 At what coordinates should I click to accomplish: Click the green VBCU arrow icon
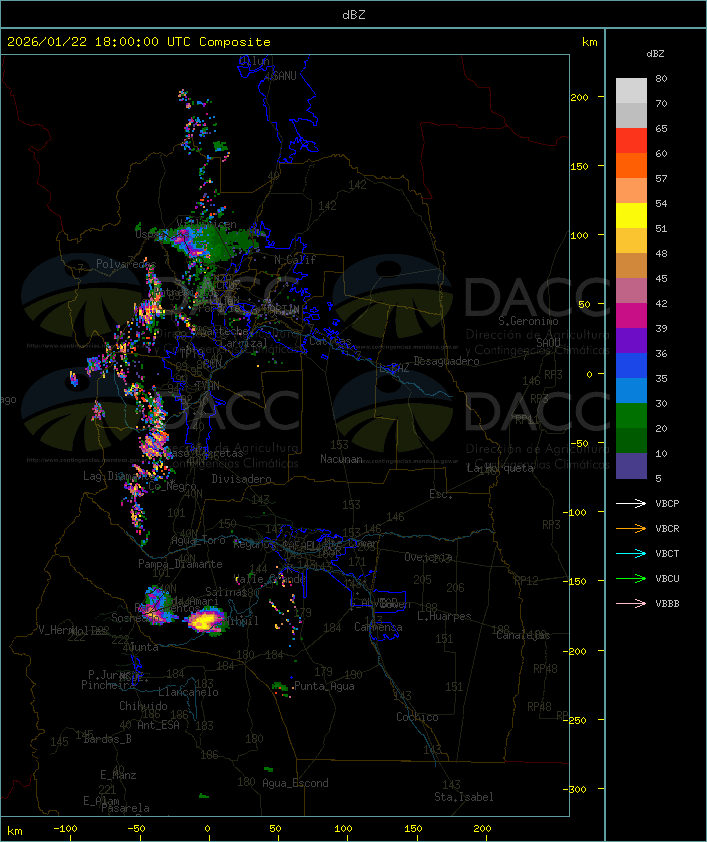click(631, 578)
